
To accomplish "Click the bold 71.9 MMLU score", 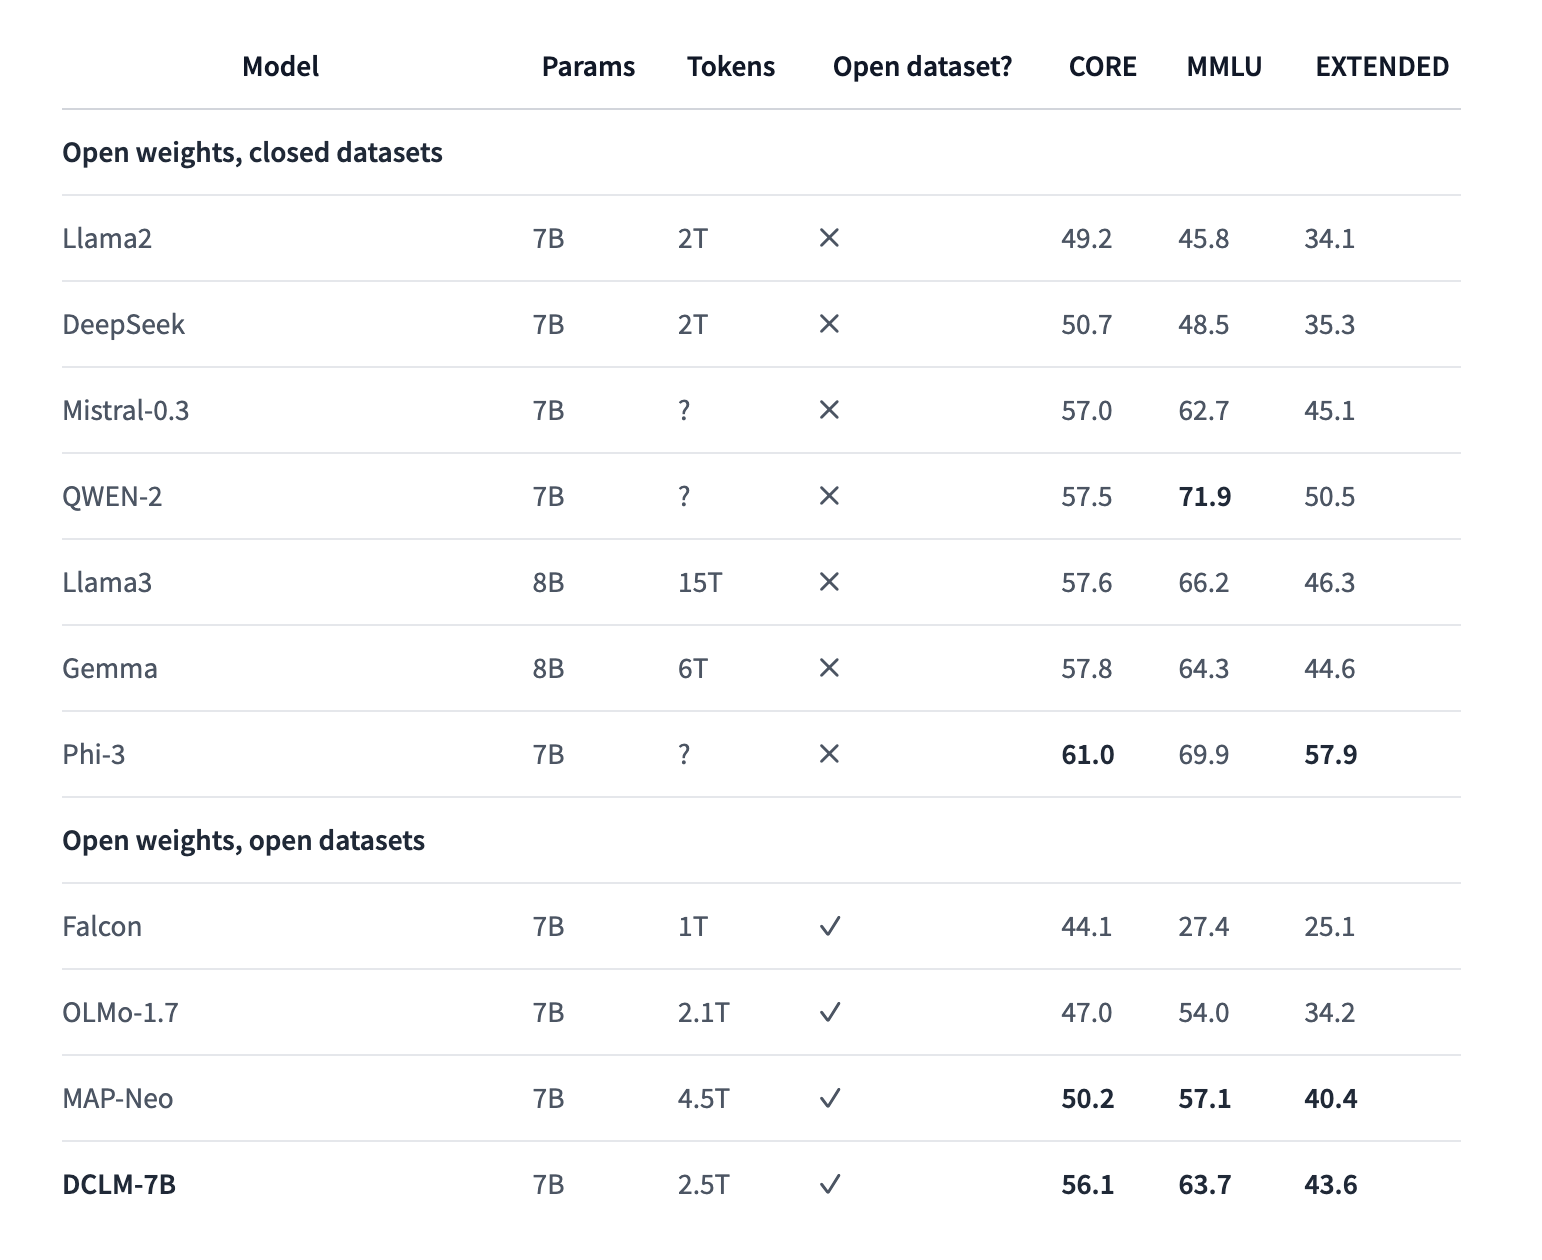I will coord(1205,496).
